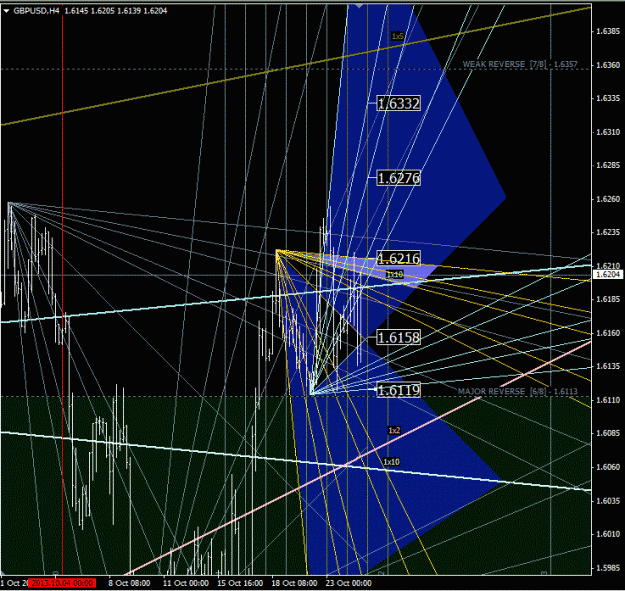Select the 1.6332 price level box
Viewport: 625px width, 591px height.
click(398, 104)
